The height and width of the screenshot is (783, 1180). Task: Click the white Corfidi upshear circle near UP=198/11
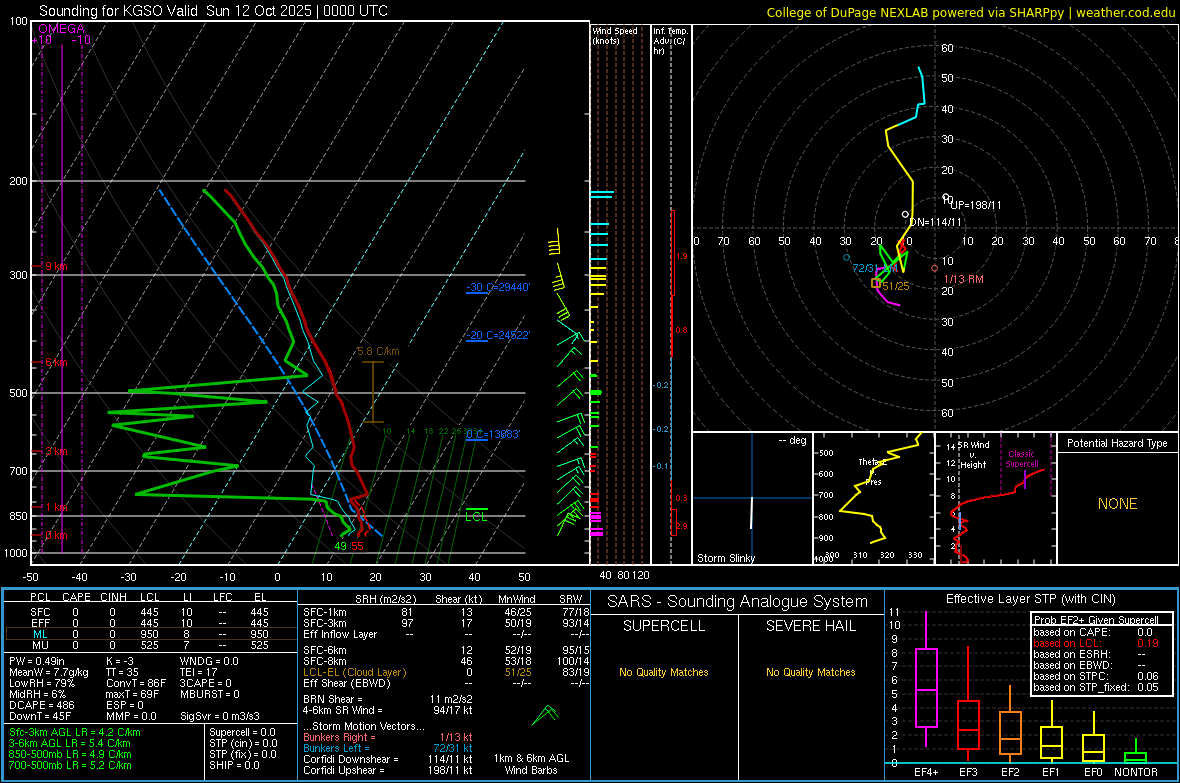(x=947, y=197)
